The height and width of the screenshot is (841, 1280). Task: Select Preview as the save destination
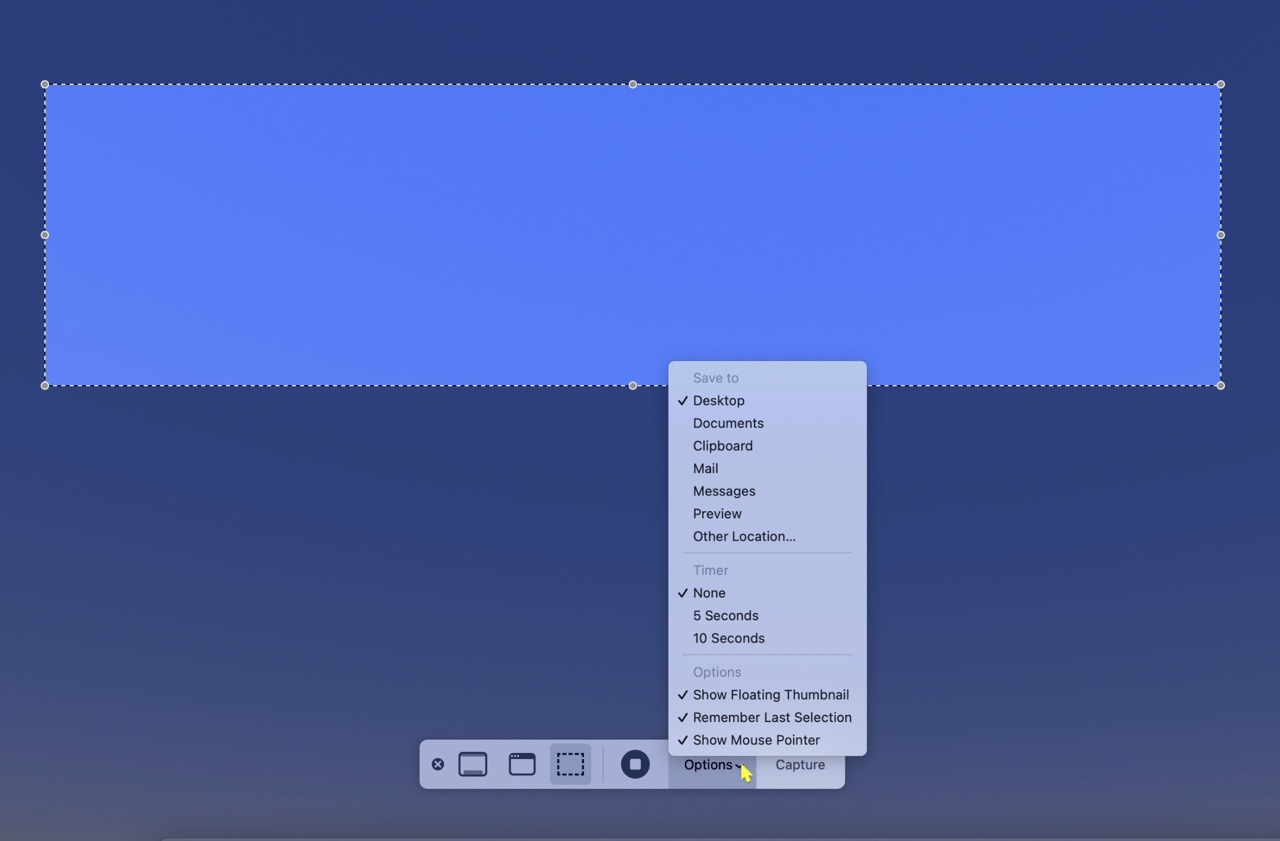coord(717,513)
